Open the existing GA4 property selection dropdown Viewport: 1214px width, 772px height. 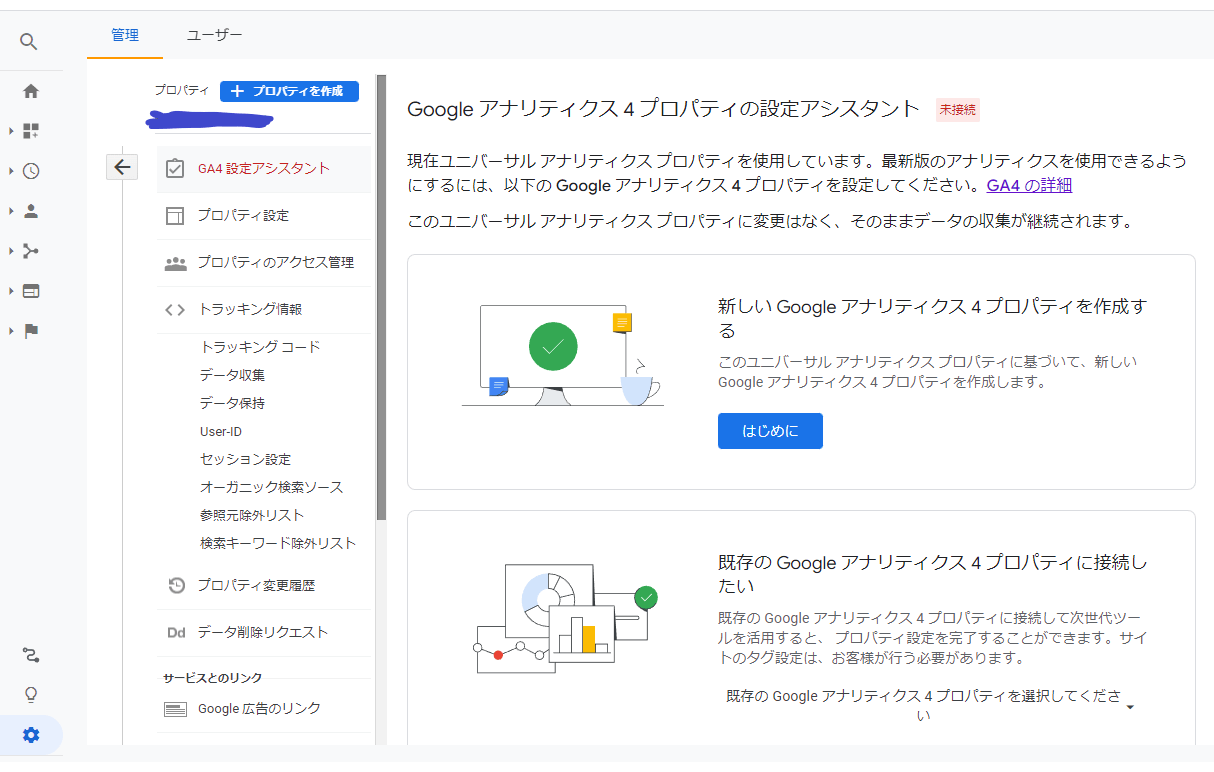(x=931, y=706)
